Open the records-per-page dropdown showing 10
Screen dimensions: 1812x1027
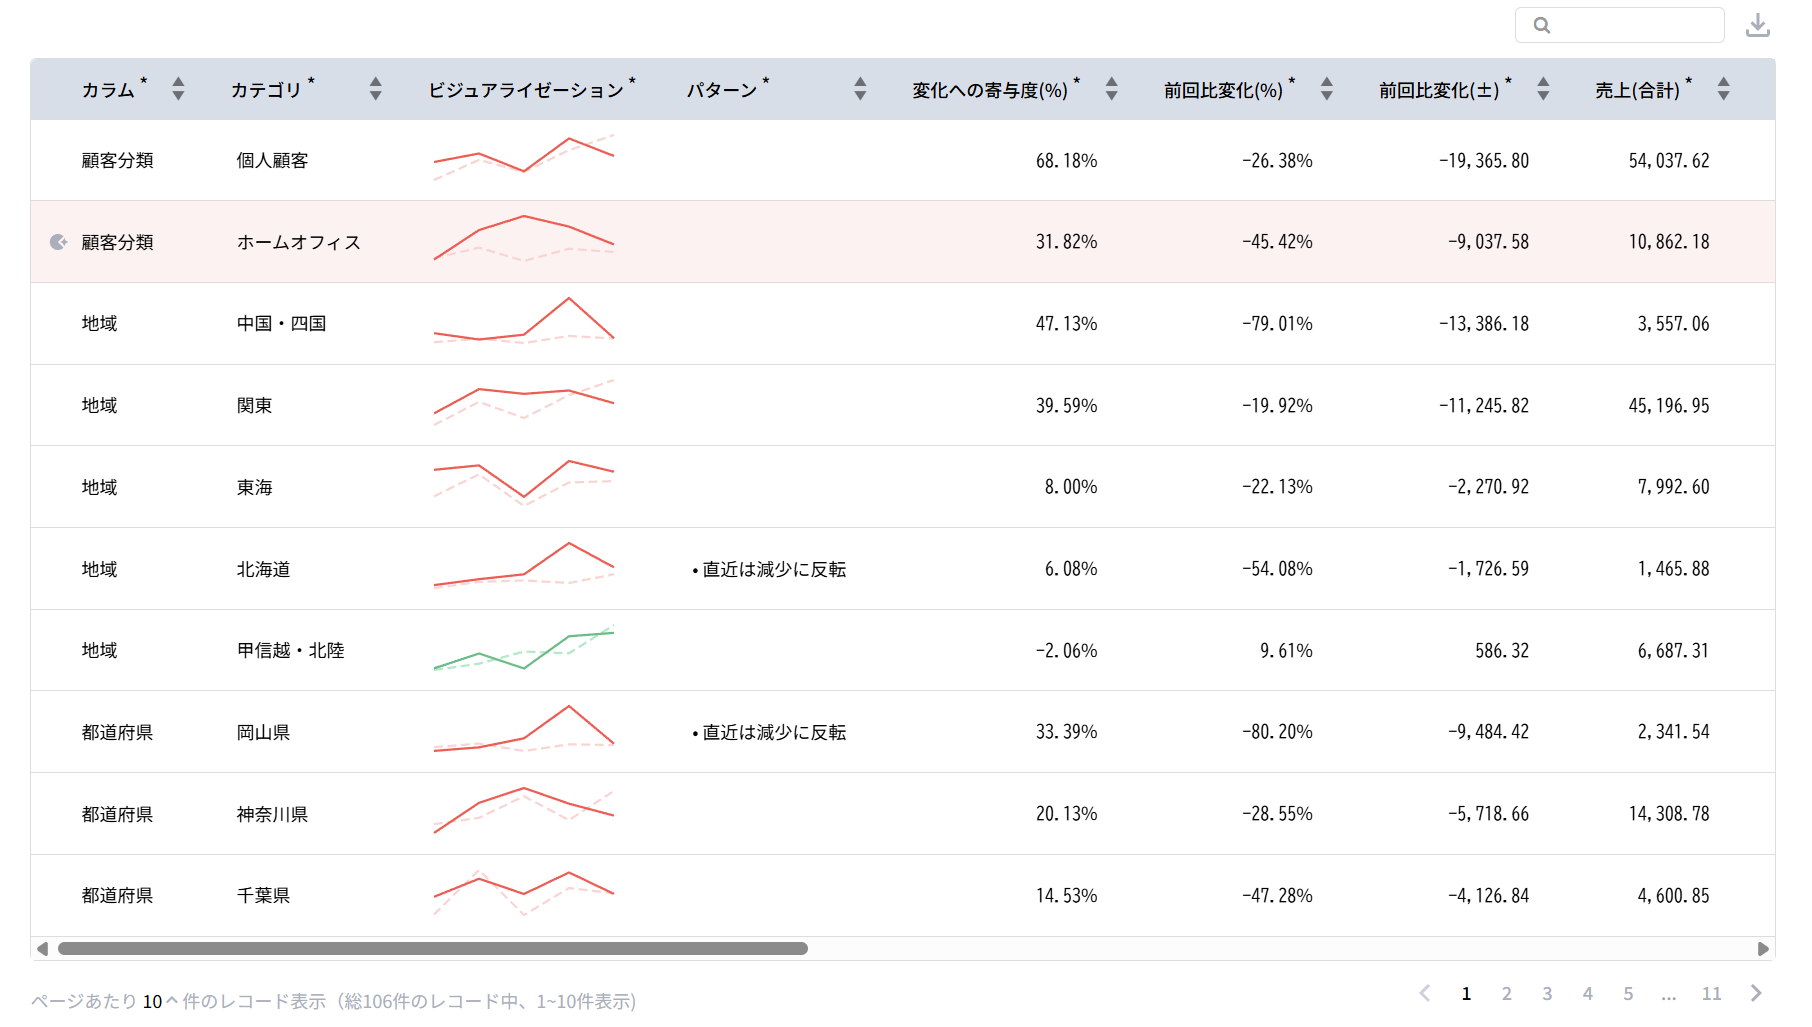(x=159, y=1001)
